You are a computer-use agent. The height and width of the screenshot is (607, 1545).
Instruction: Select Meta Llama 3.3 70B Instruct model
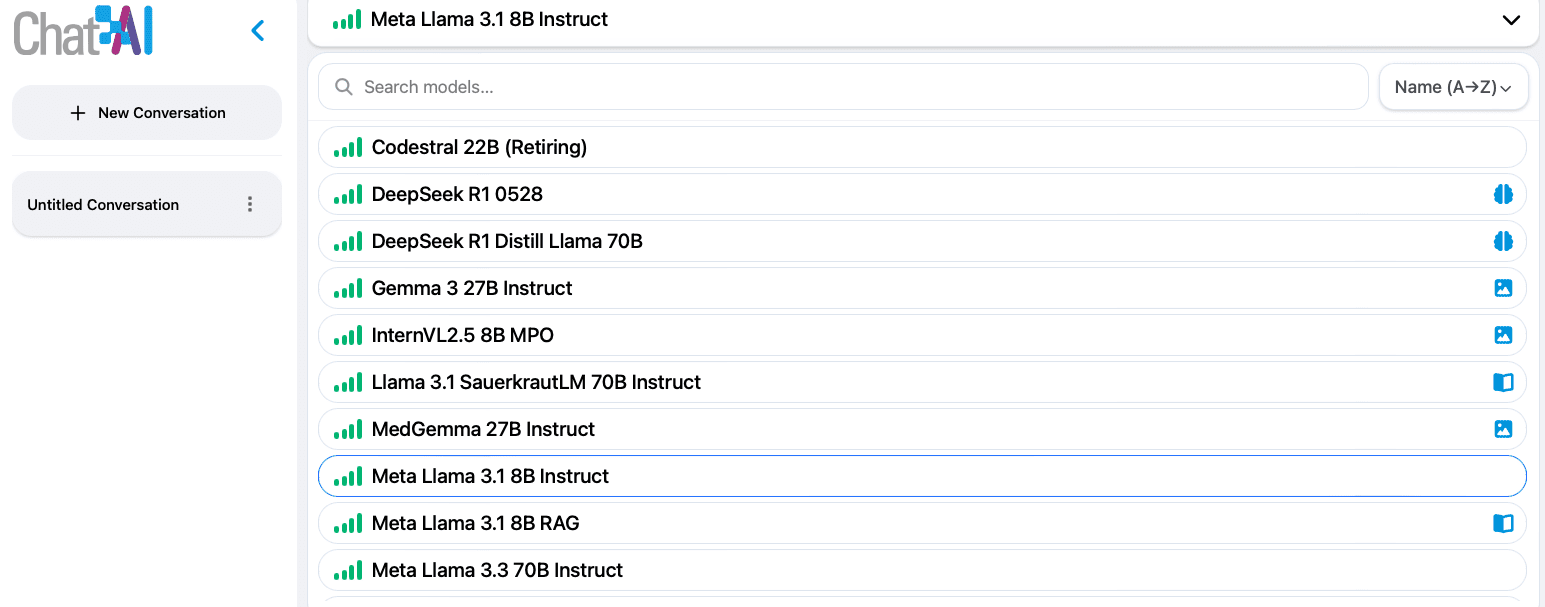coord(922,570)
